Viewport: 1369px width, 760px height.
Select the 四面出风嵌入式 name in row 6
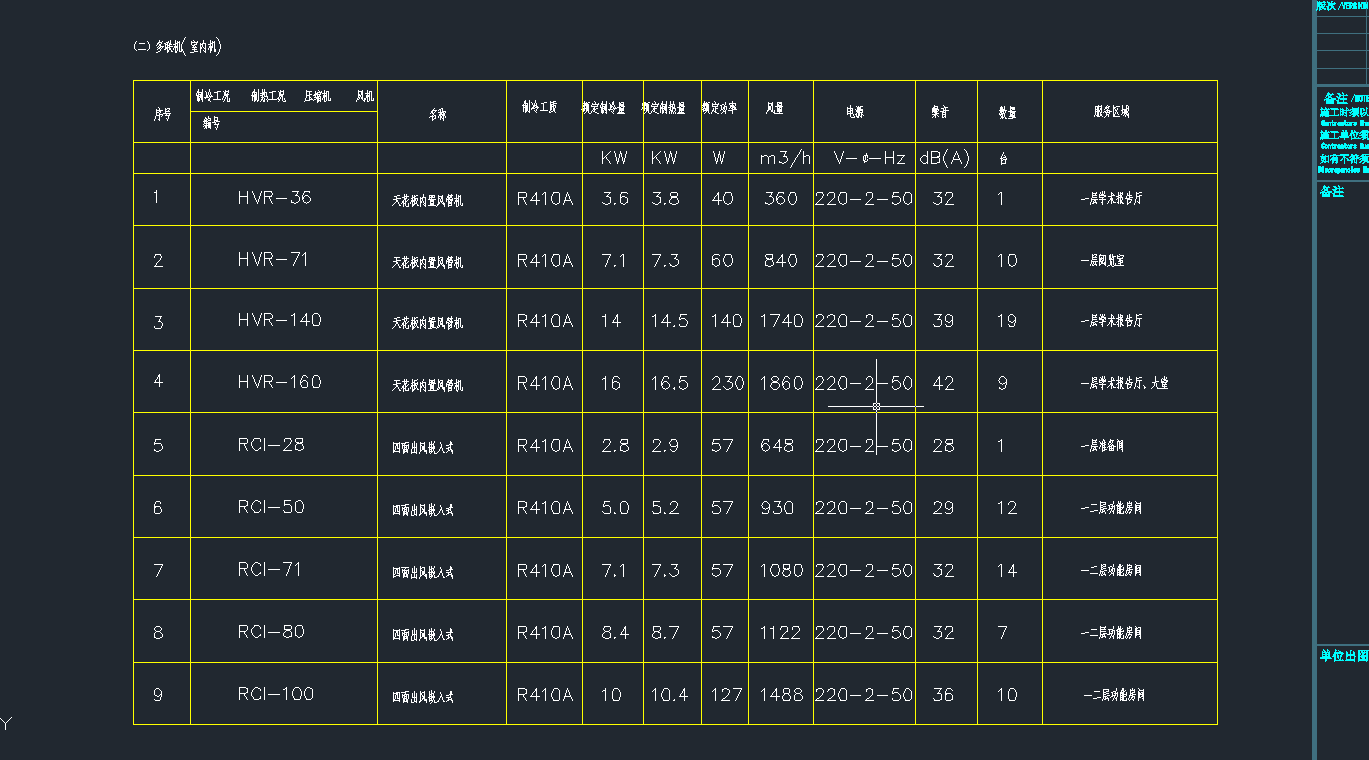[422, 509]
